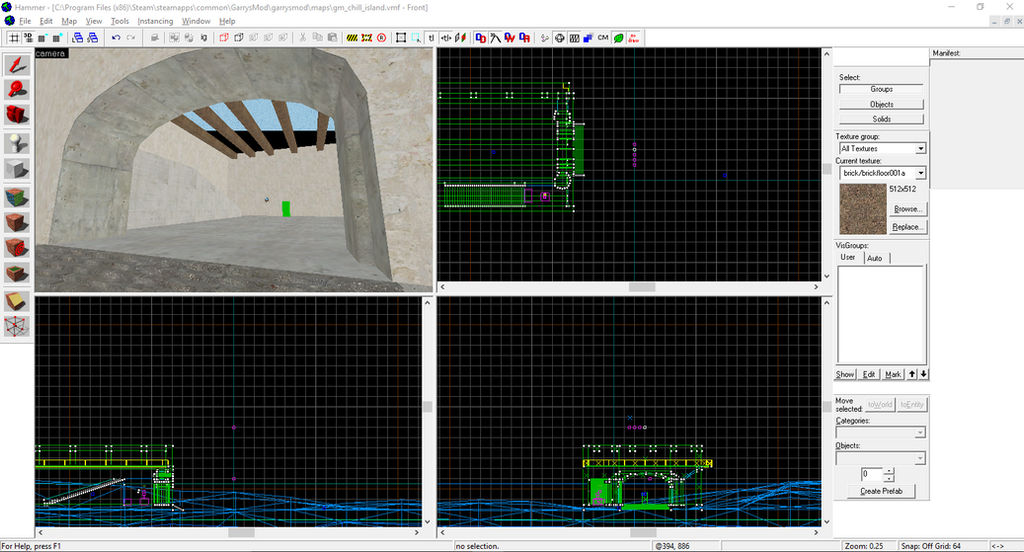Click the bottom-left viewport vertical scrollbar thumb
Viewport: 1024px width, 552px height.
click(x=428, y=406)
